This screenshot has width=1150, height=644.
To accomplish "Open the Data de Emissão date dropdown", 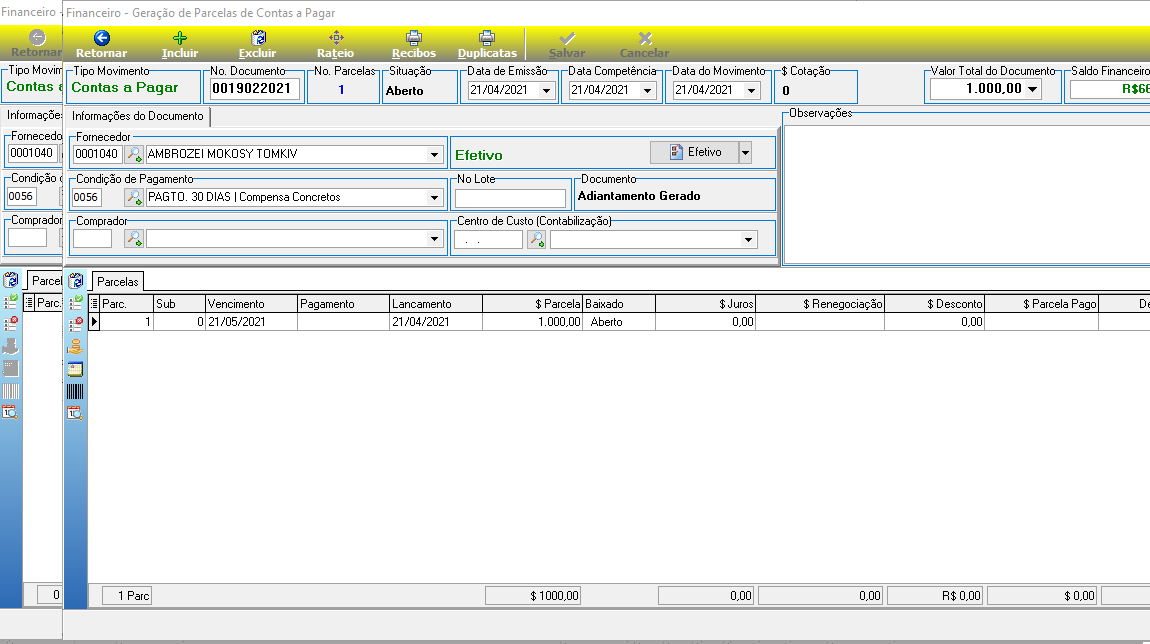I will point(546,90).
